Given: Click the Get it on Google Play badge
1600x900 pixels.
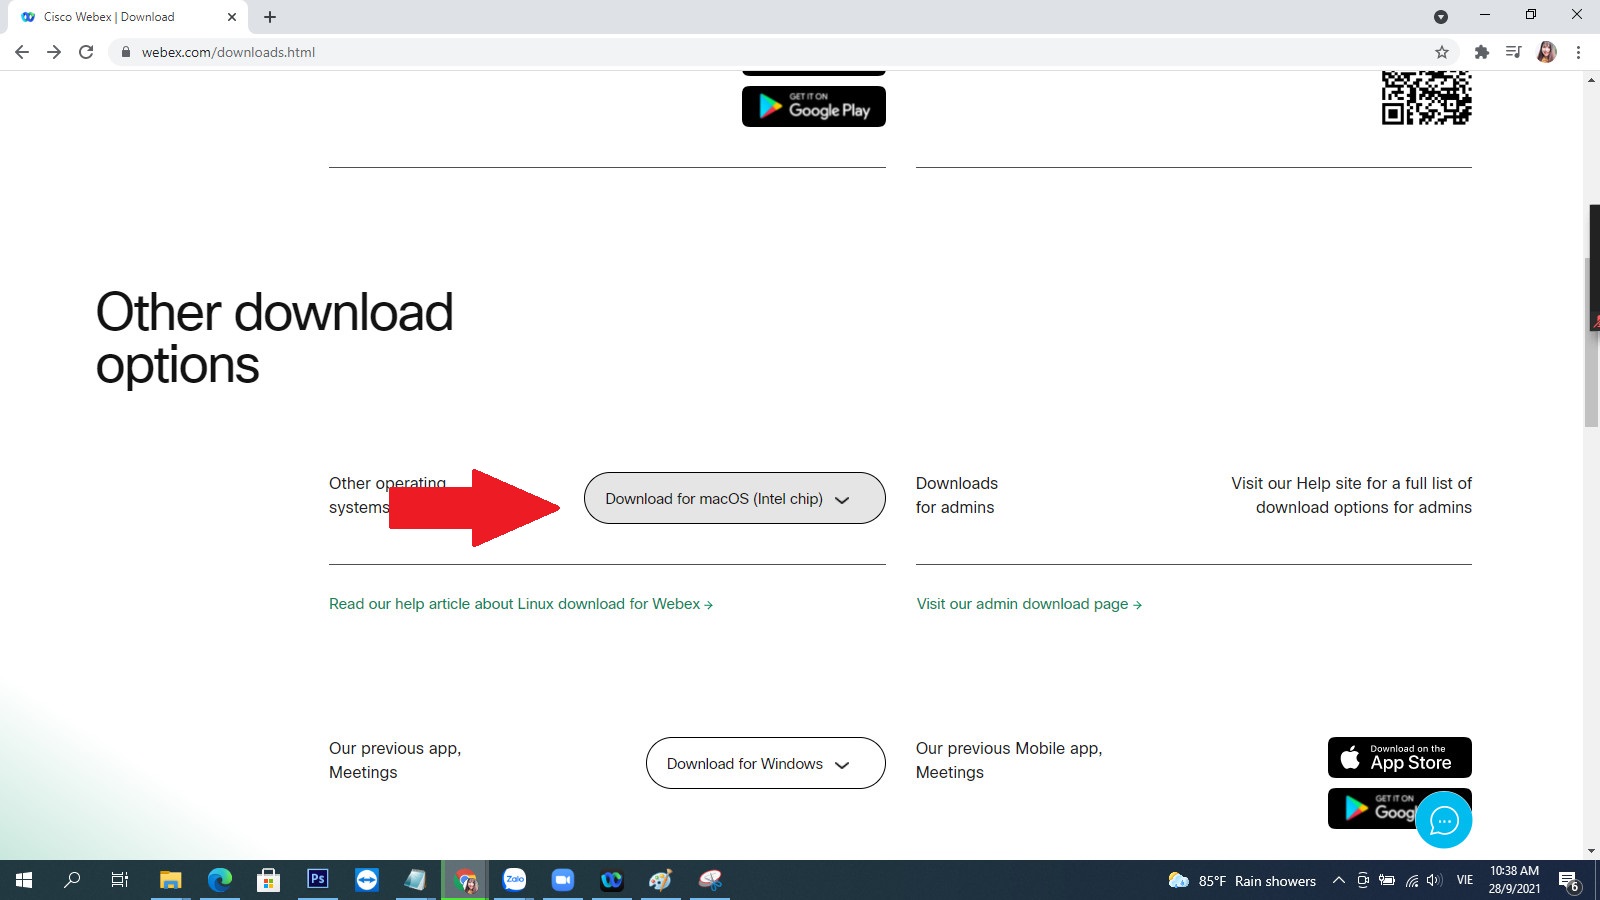Looking at the screenshot, I should pyautogui.click(x=813, y=106).
